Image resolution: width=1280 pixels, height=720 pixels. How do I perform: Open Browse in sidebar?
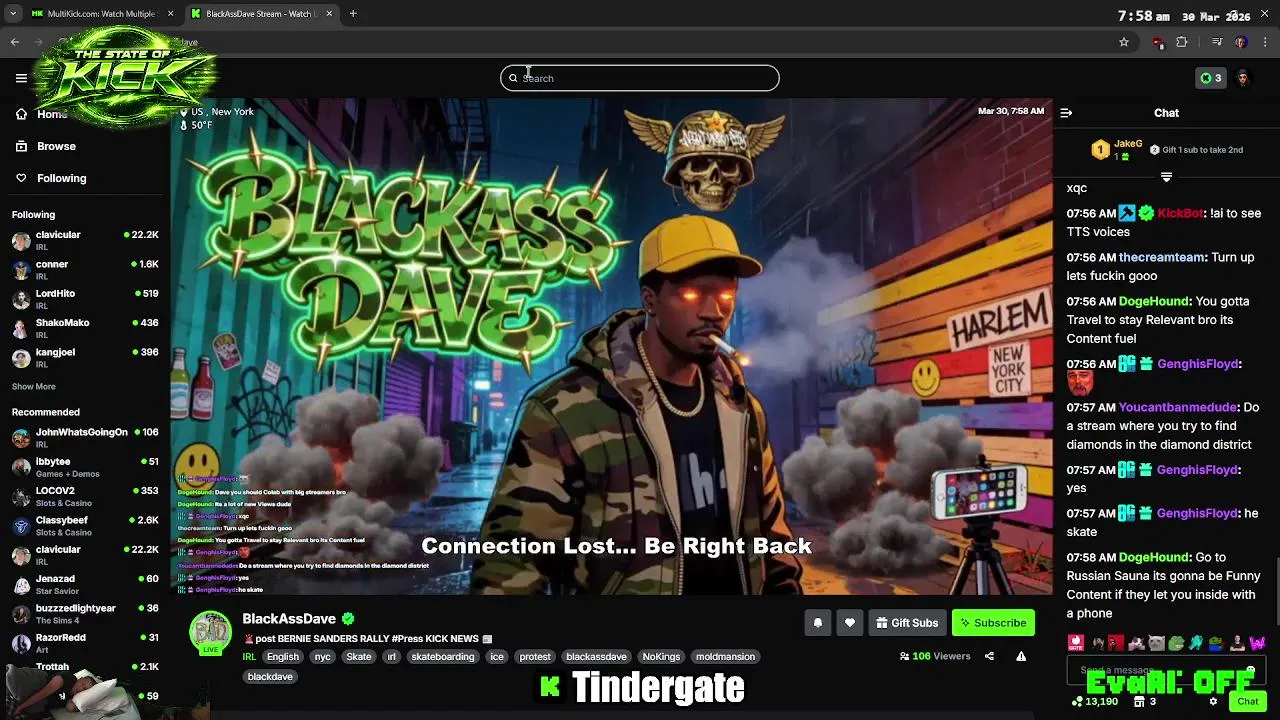coord(46,146)
